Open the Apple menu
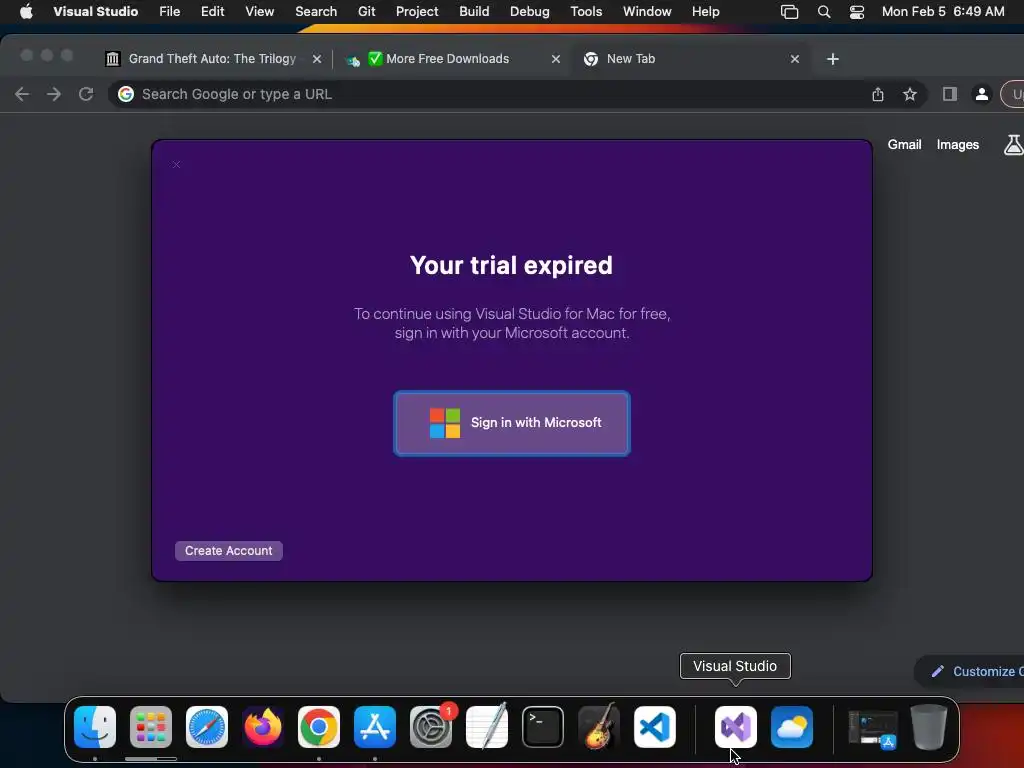Image resolution: width=1024 pixels, height=768 pixels. pos(26,12)
